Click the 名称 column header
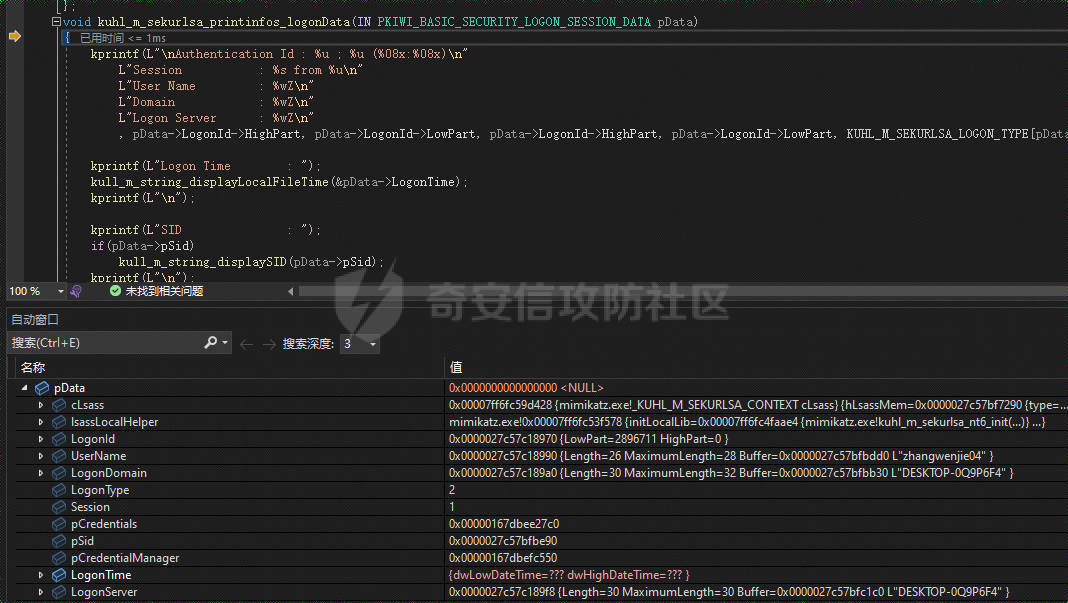The width and height of the screenshot is (1068, 603). [33, 368]
